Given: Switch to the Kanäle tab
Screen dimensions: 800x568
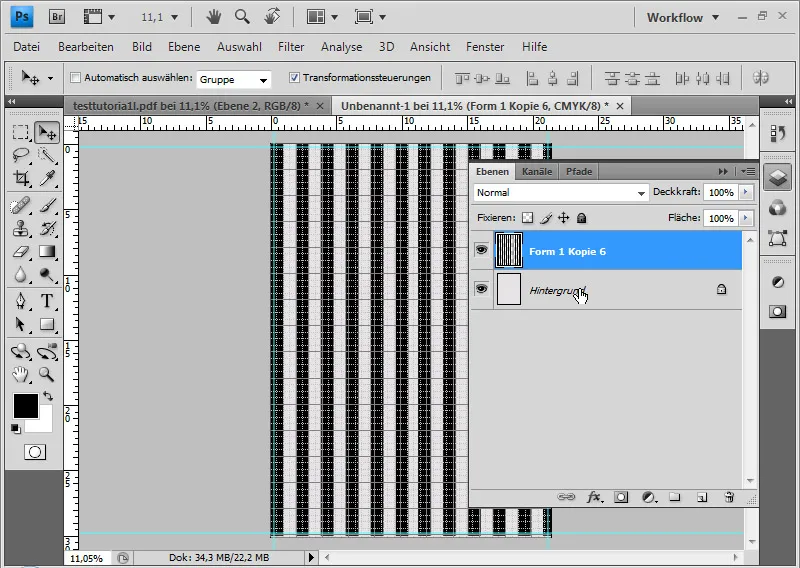Looking at the screenshot, I should click(537, 171).
